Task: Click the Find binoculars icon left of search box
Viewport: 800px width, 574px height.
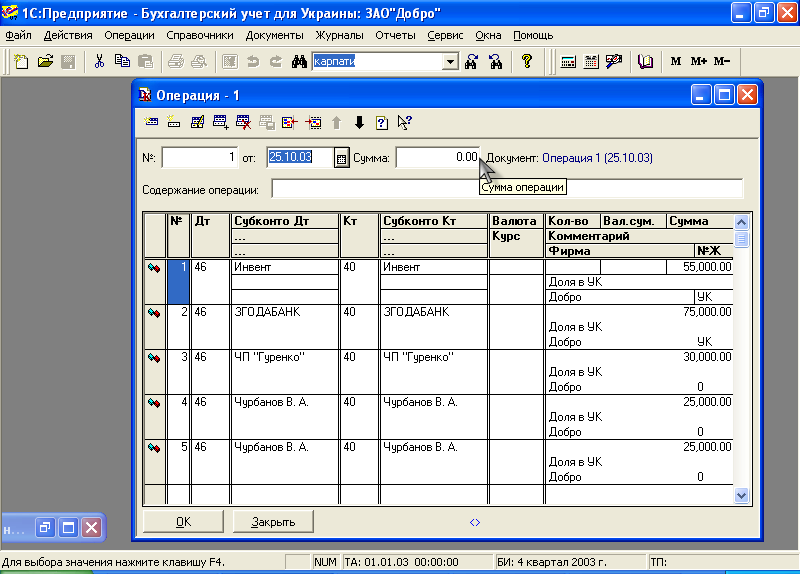Action: 299,62
